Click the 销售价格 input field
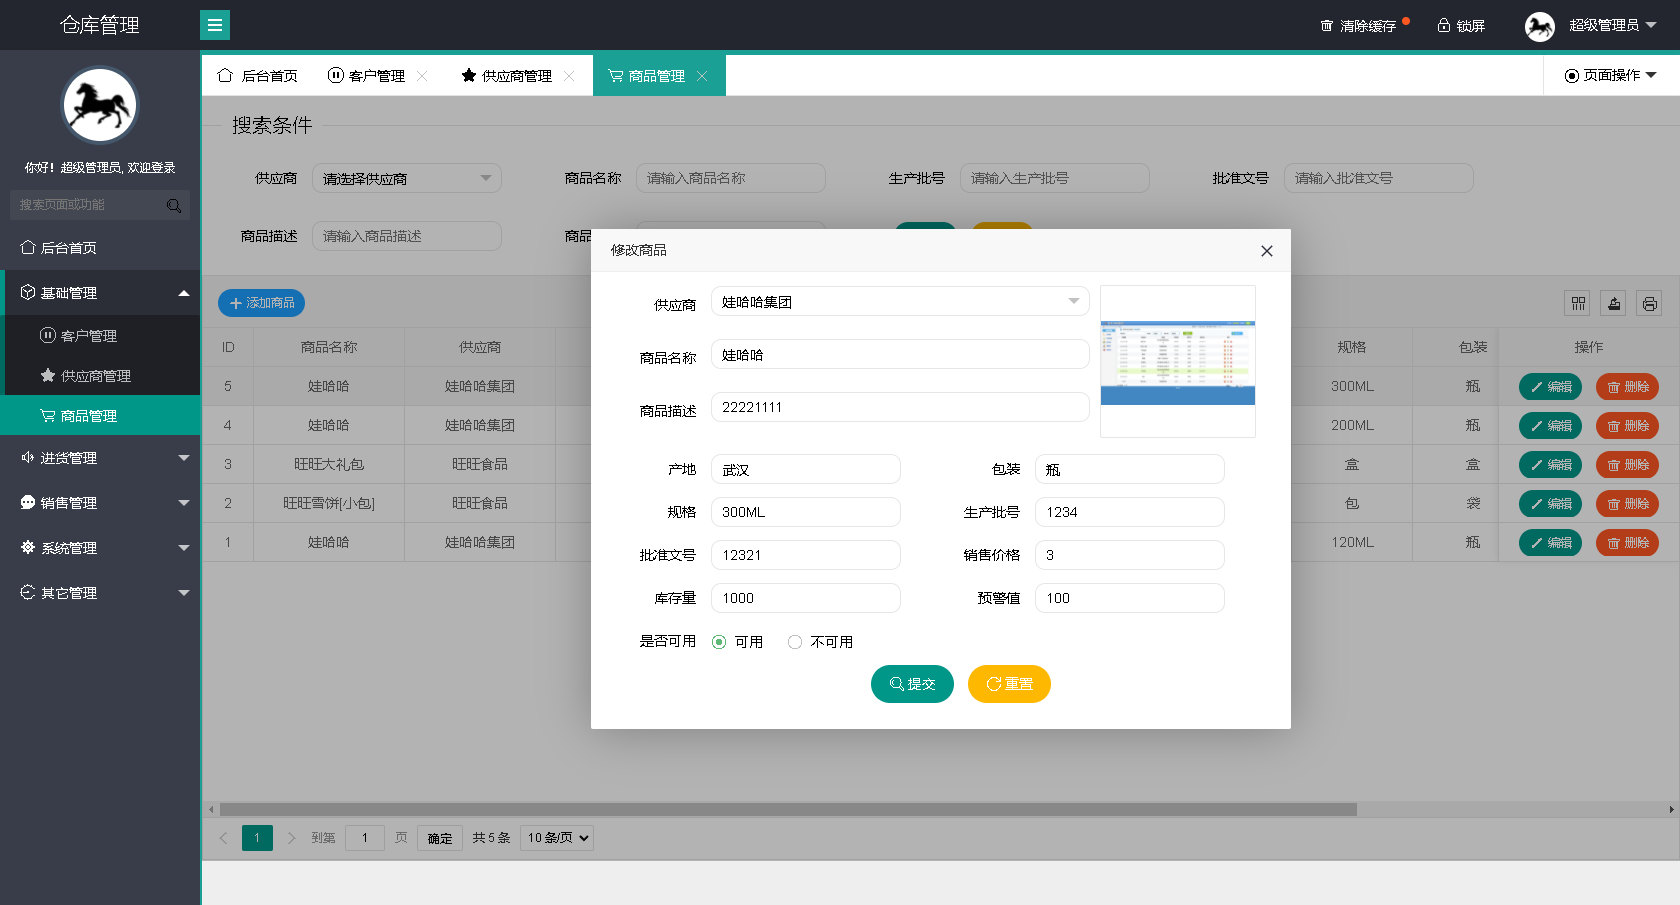Screen dimensions: 1680x905 [1130, 555]
